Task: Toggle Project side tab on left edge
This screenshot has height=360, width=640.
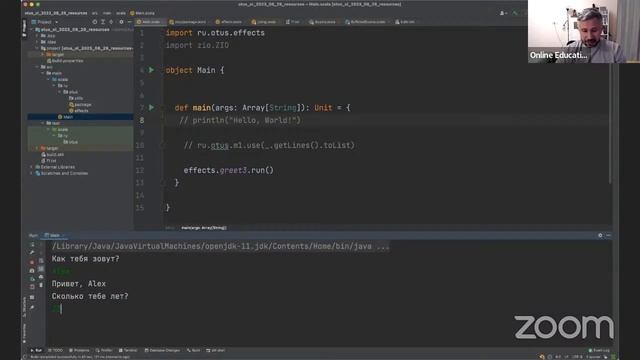Action: [x=24, y=28]
